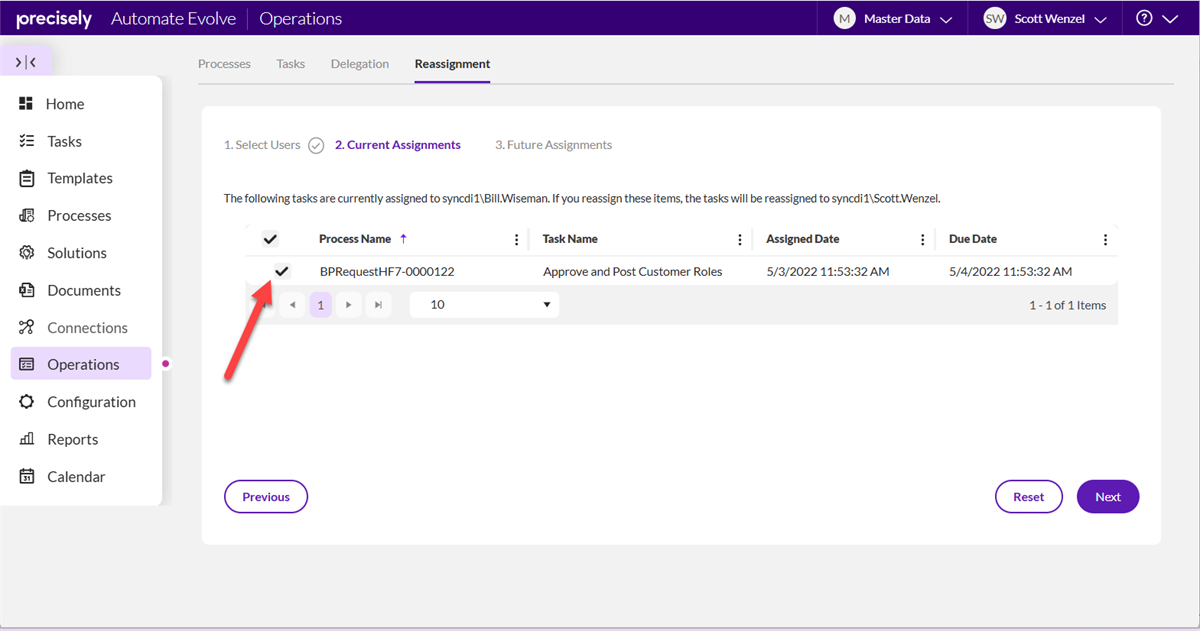Screen dimensions: 1200x631
Task: Click the Tasks checklist icon
Action: pos(27,141)
